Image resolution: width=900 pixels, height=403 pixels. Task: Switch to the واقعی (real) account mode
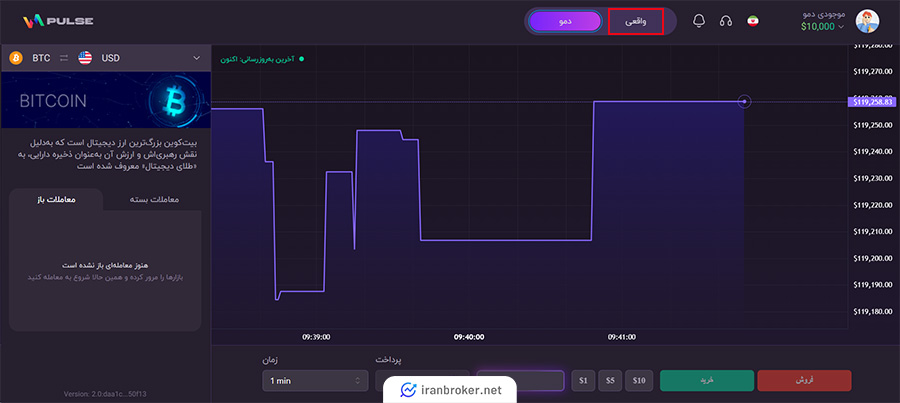pyautogui.click(x=636, y=21)
